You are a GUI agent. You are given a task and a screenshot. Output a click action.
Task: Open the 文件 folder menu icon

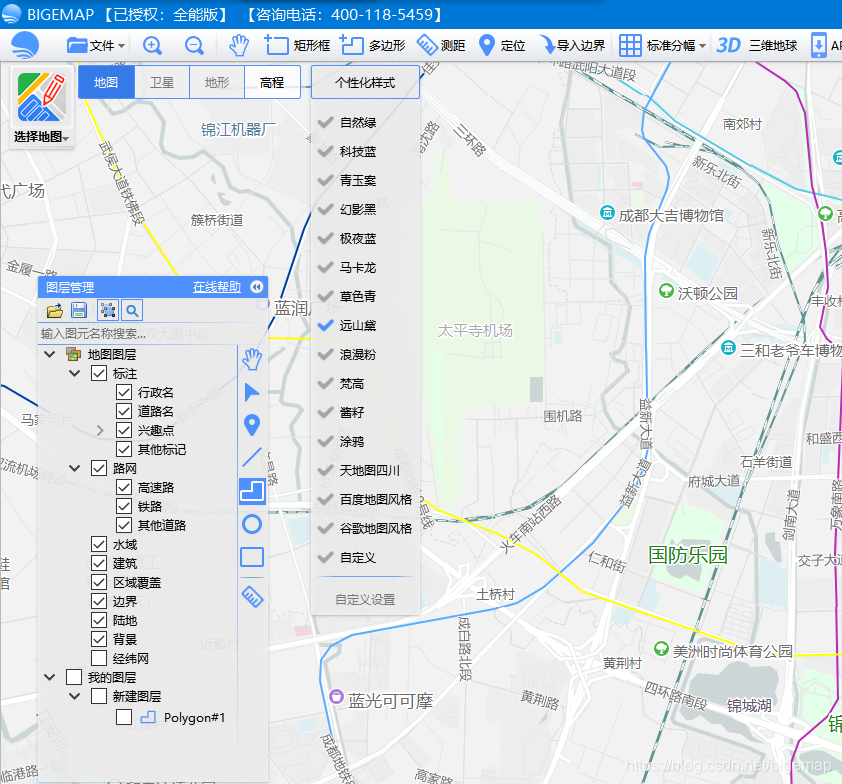[77, 45]
